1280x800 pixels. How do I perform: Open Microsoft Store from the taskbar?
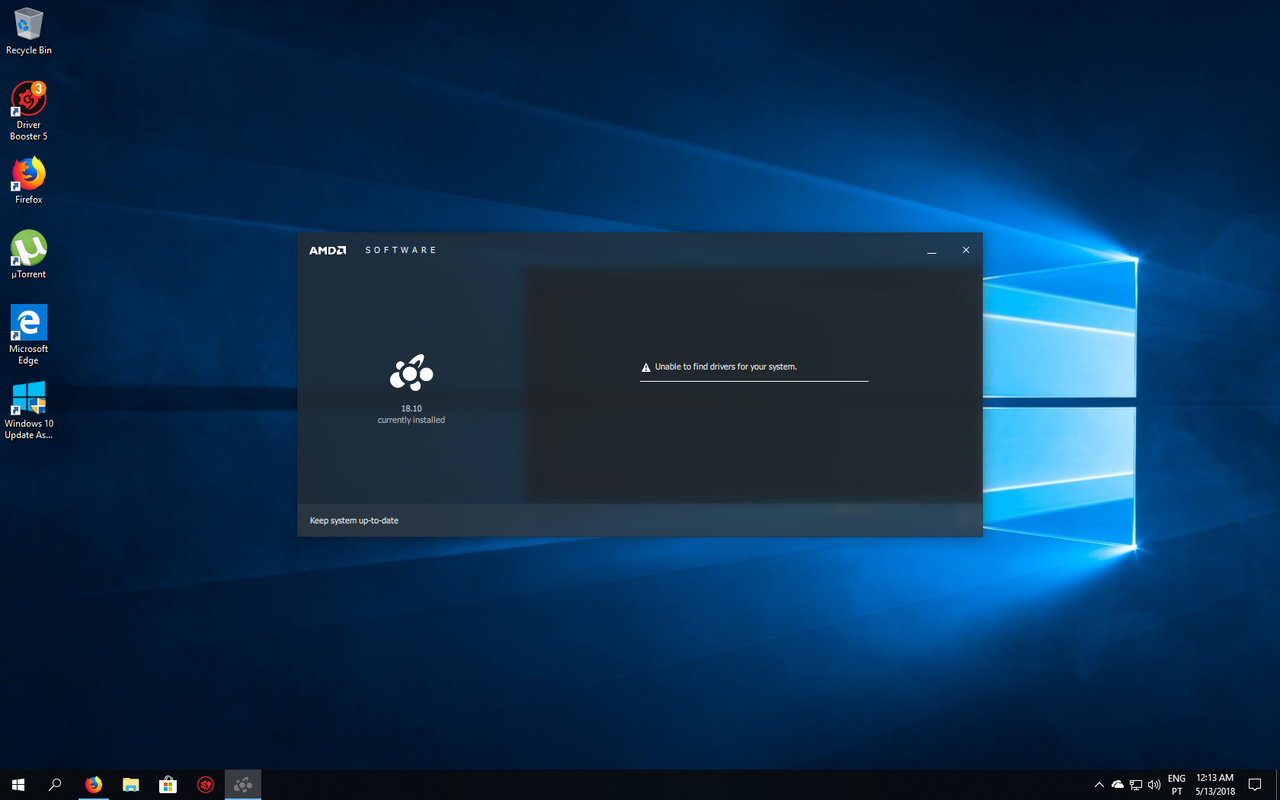coord(168,785)
